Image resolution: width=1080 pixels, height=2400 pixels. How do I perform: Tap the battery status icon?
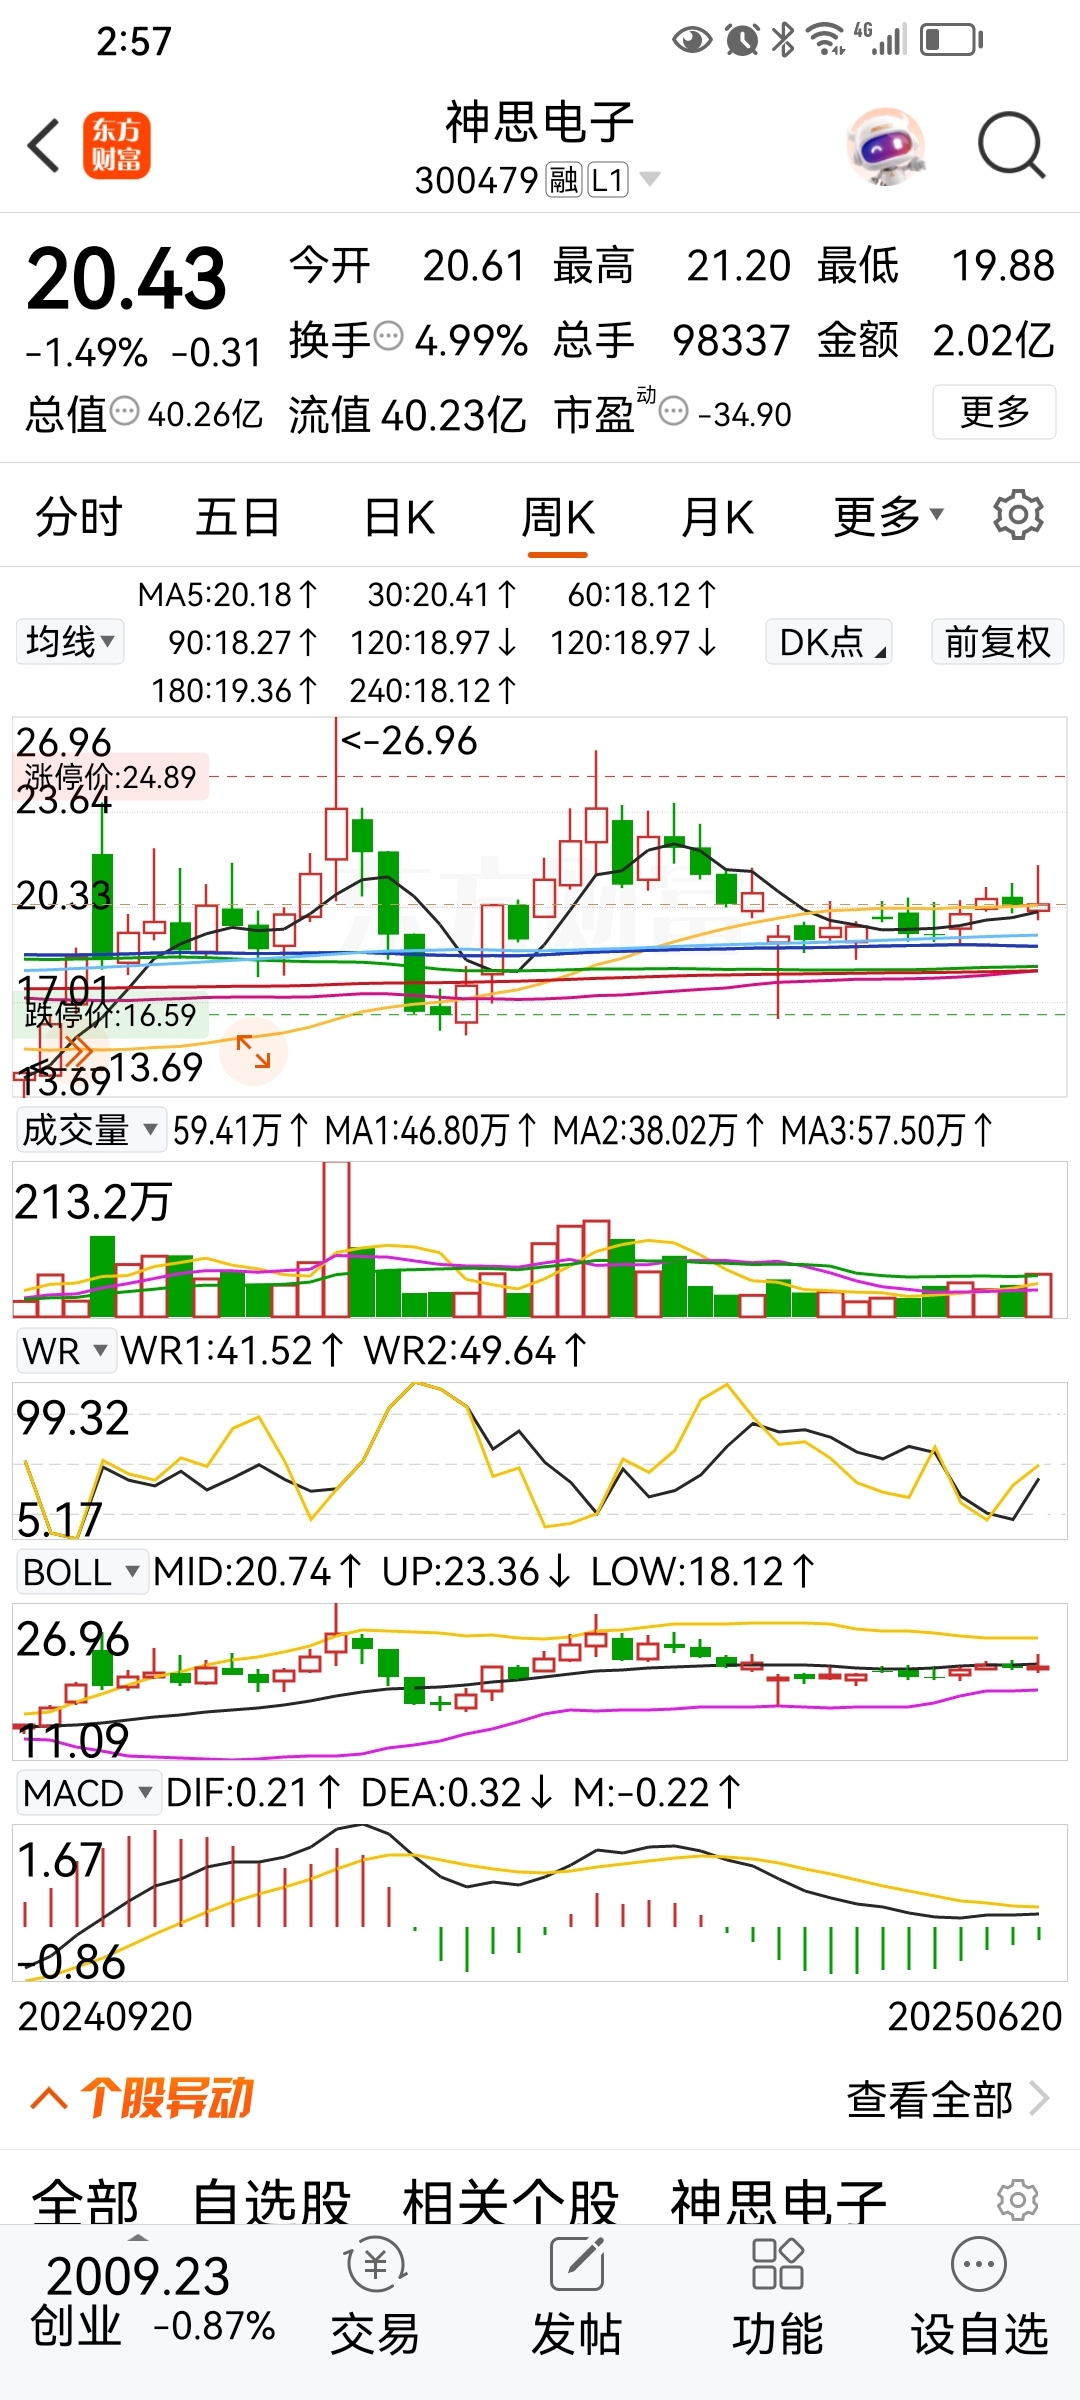(x=951, y=40)
